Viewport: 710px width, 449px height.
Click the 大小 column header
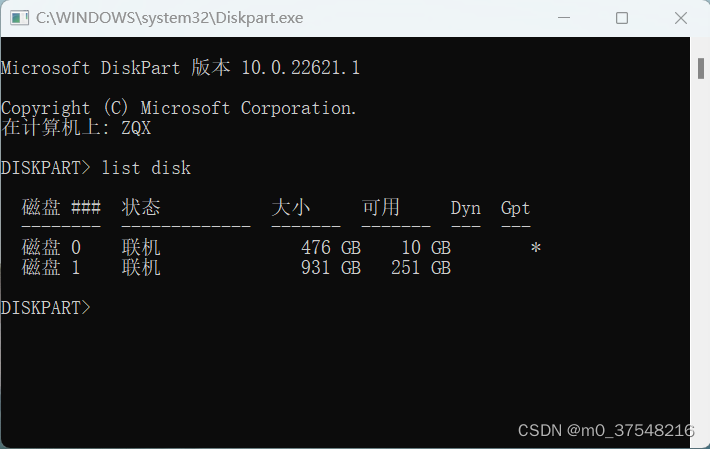[291, 207]
